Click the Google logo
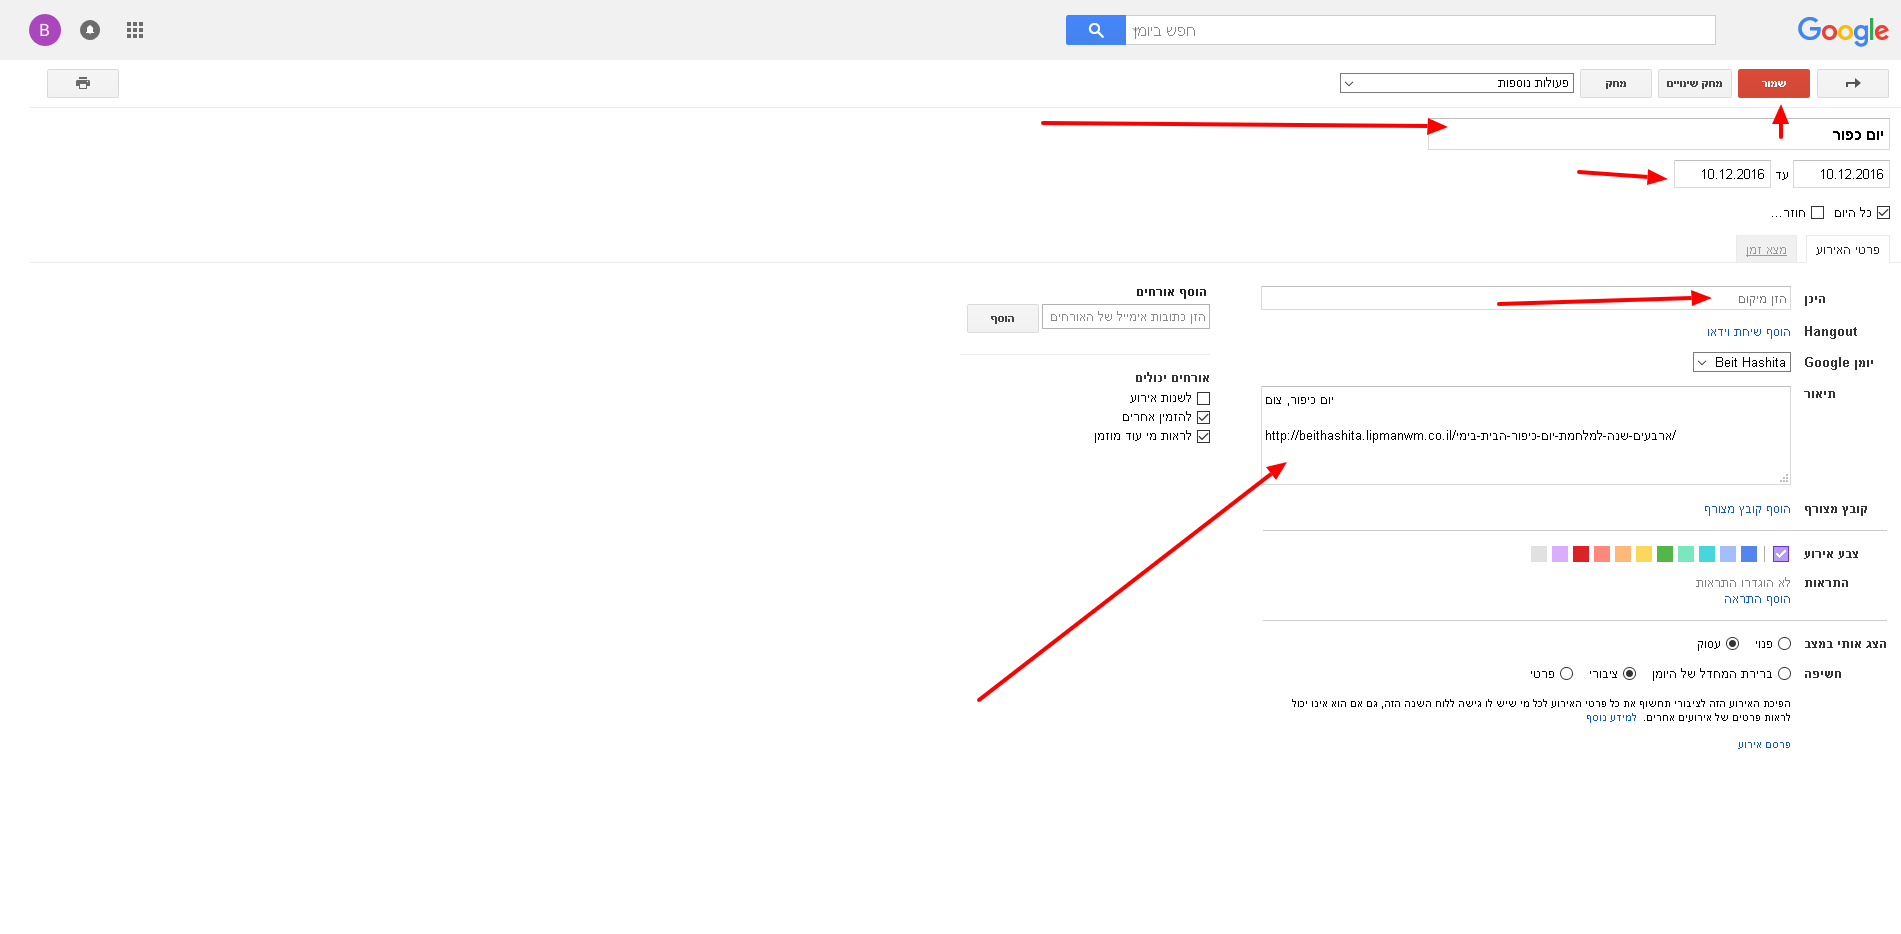 1842,31
